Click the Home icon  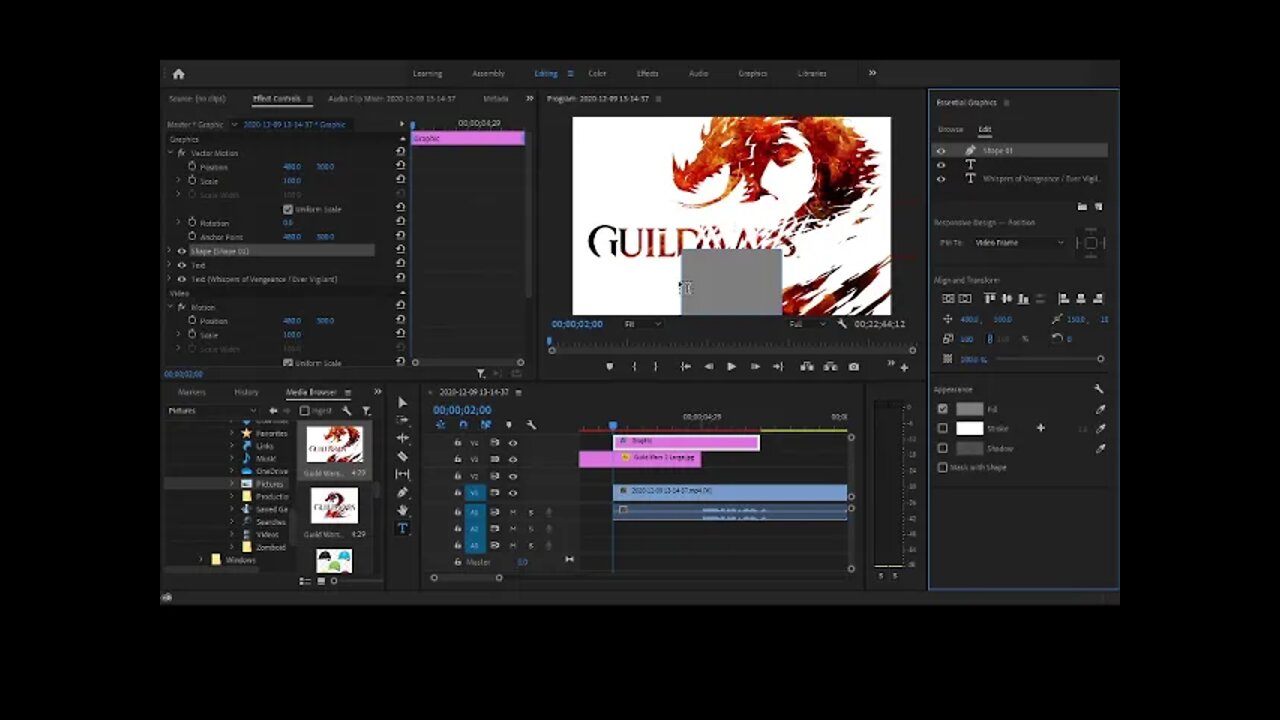pyautogui.click(x=178, y=73)
